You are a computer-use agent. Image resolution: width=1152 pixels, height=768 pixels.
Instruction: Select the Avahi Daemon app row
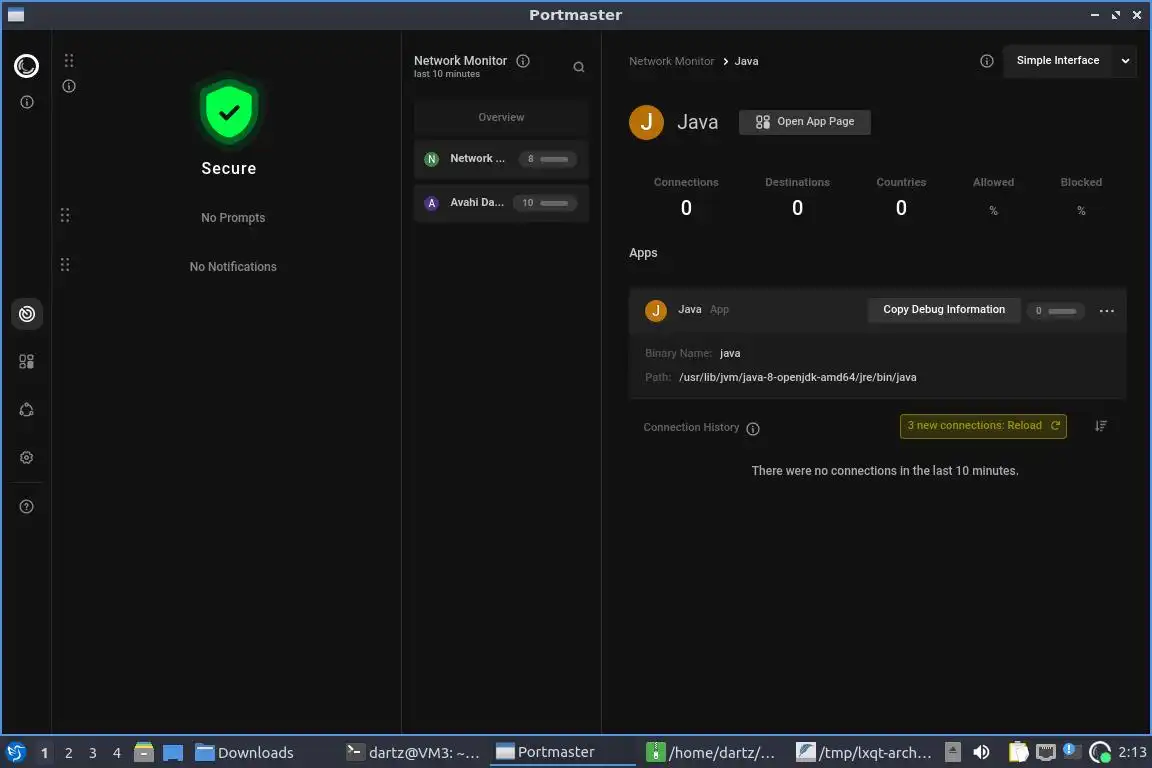[501, 203]
